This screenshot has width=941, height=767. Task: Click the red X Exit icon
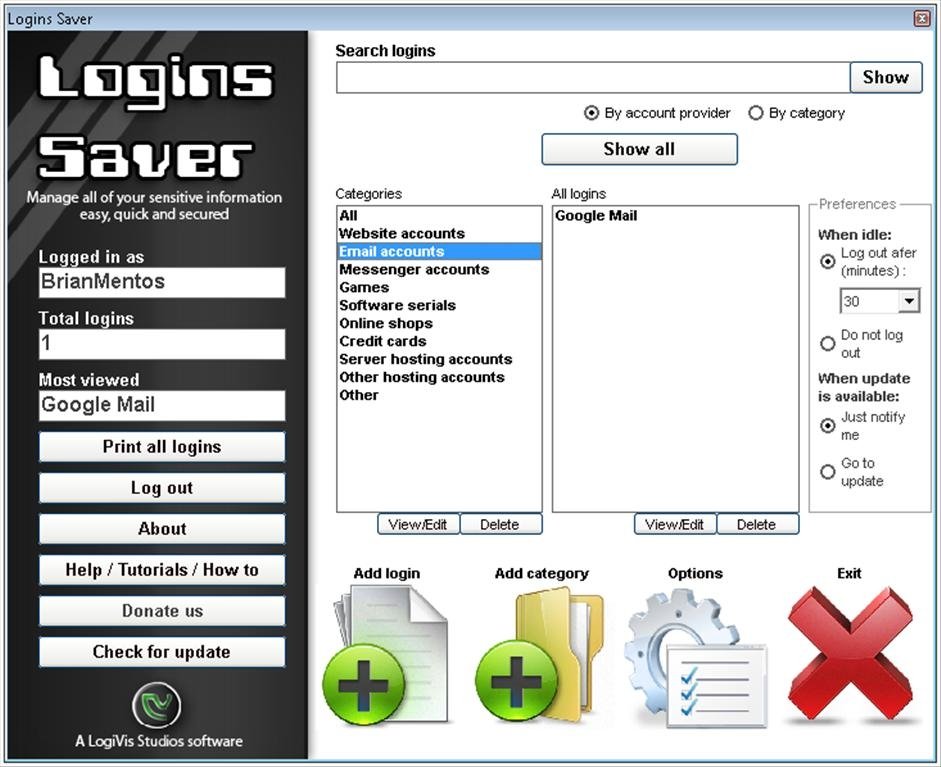[850, 654]
